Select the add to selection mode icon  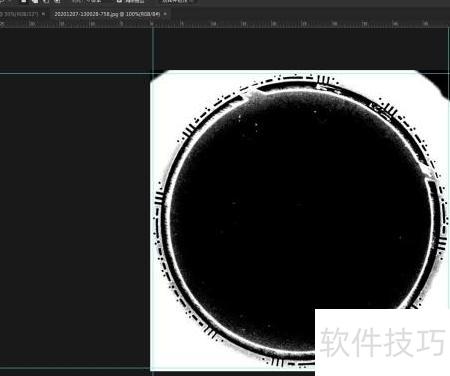[35, 1]
